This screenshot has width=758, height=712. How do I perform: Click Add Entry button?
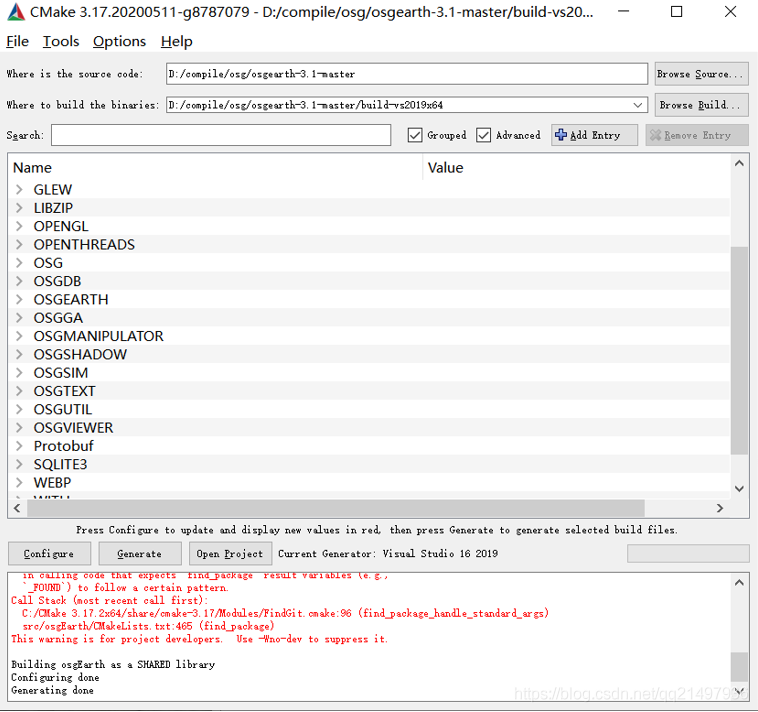(594, 135)
